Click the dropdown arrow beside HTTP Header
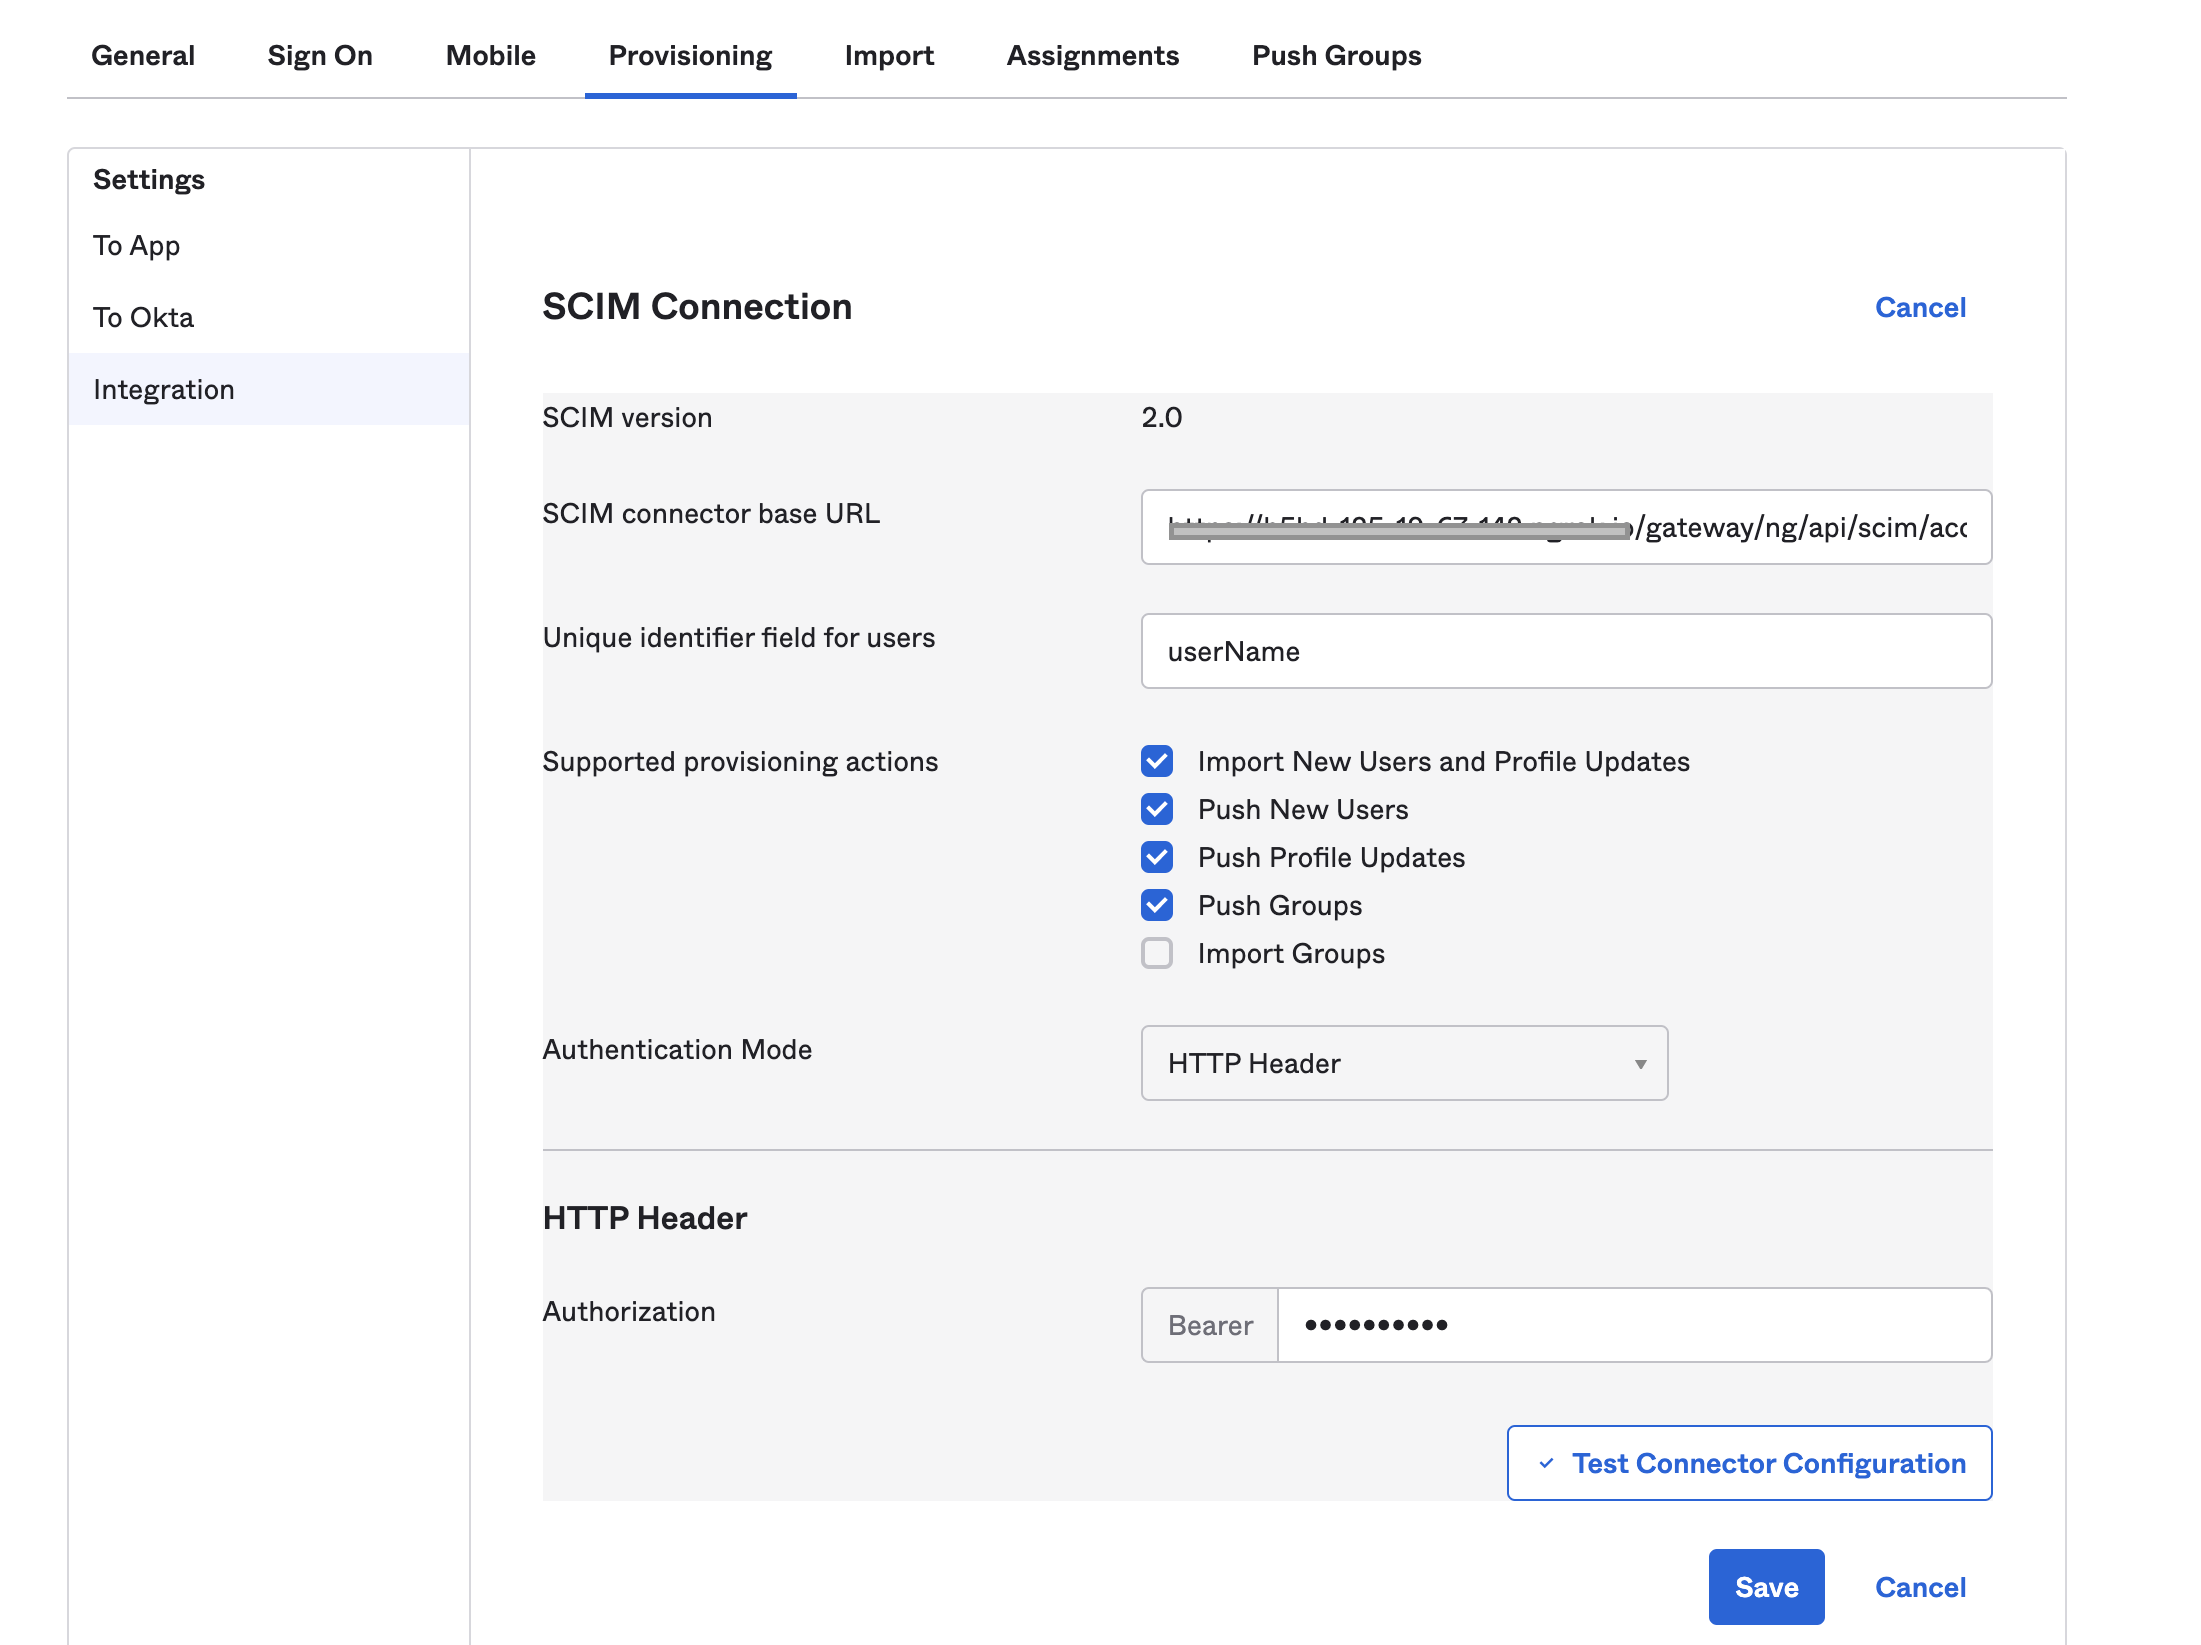This screenshot has width=2201, height=1645. click(1640, 1064)
